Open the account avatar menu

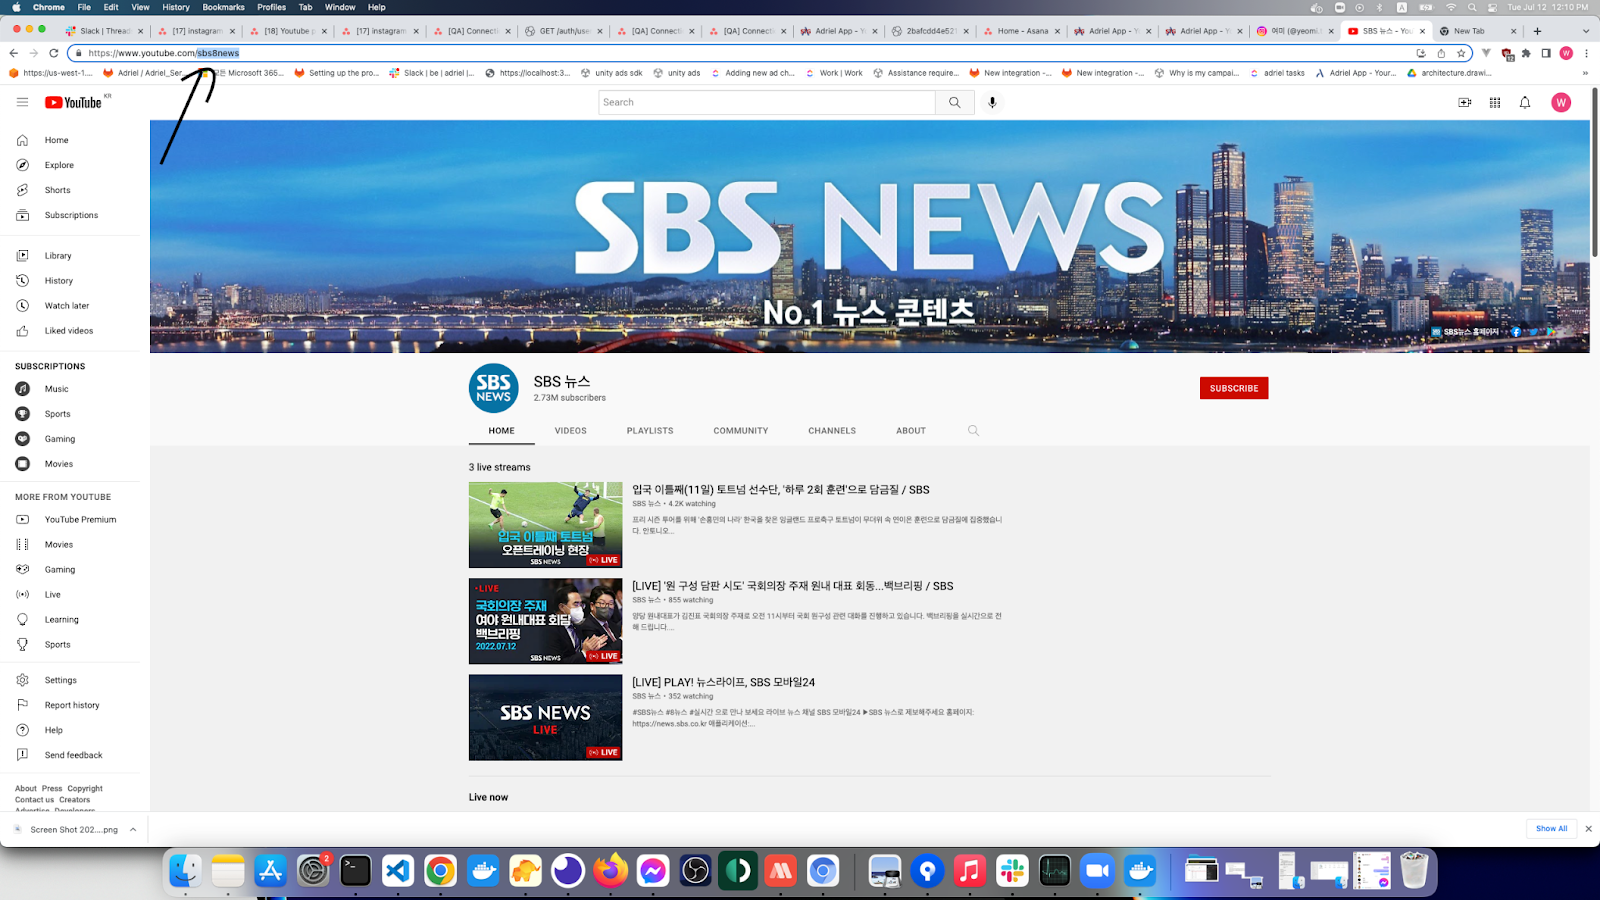pyautogui.click(x=1561, y=102)
